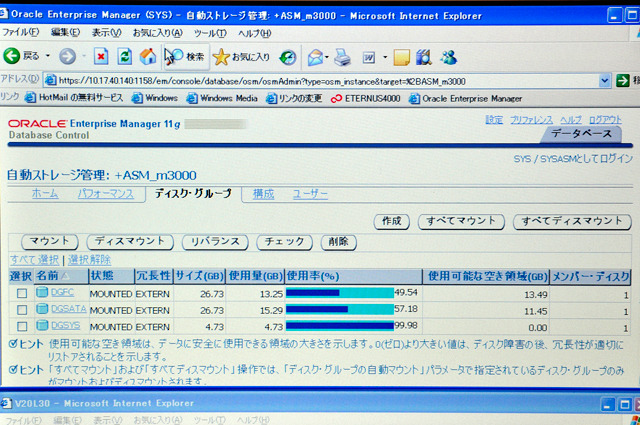Viewport: 640px width, 425px height.
Task: Click the DGFC disk group icon
Action: click(x=42, y=292)
